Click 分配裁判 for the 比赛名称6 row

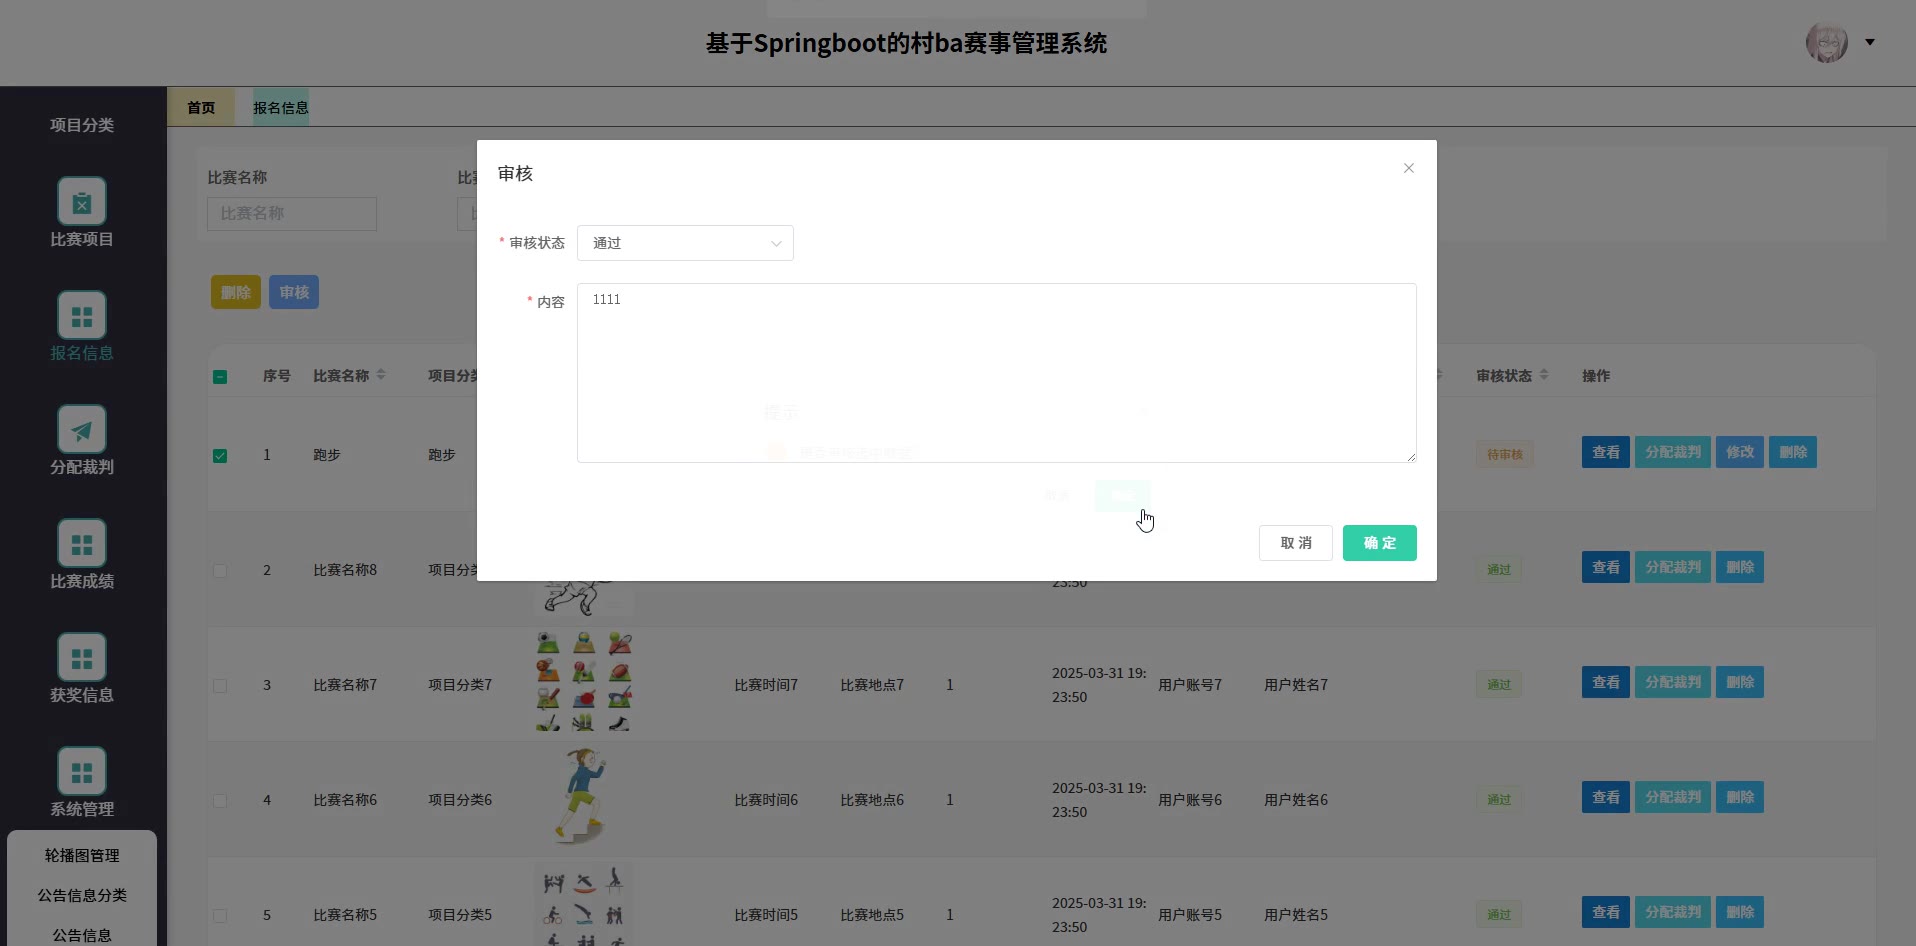click(x=1673, y=797)
